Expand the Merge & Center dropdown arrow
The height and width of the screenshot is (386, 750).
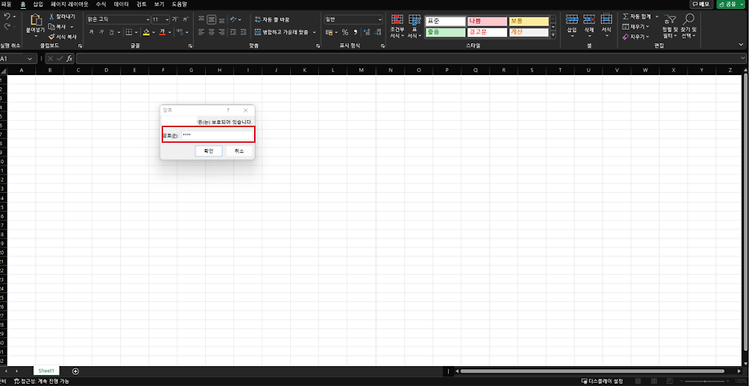coord(314,32)
